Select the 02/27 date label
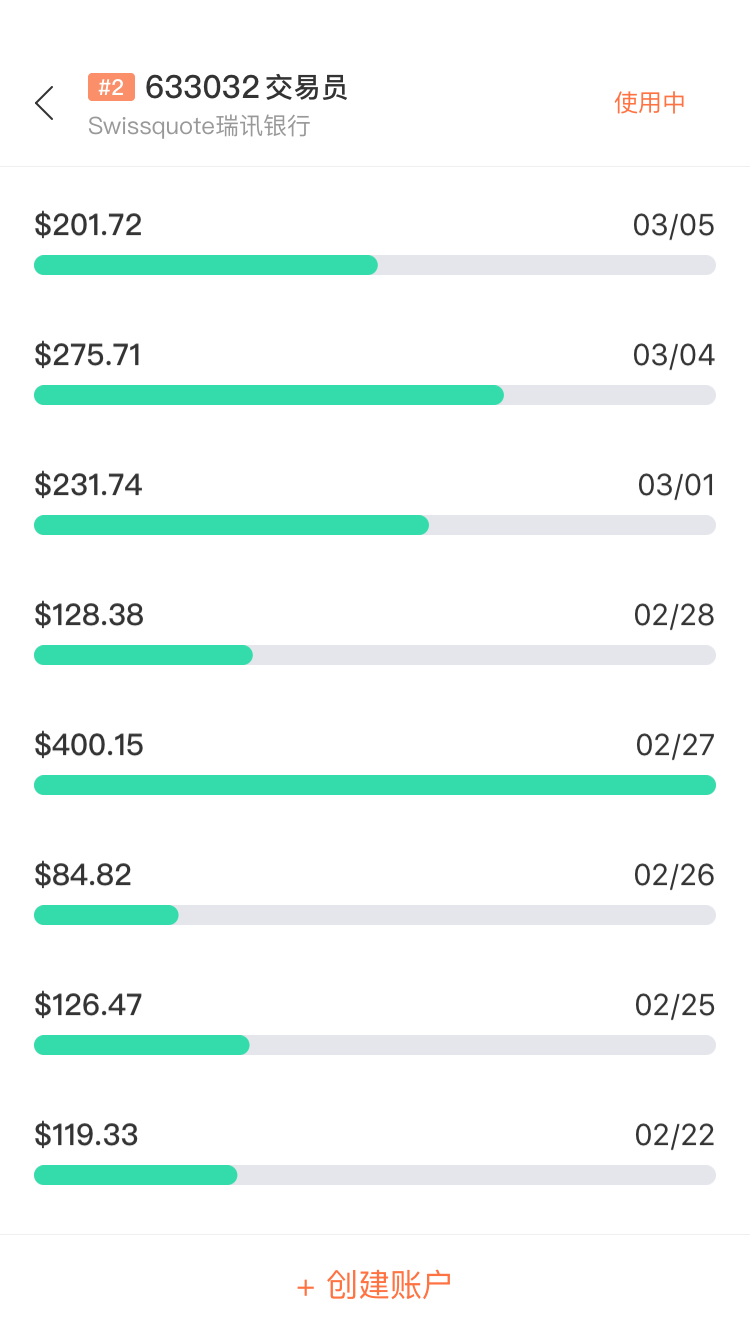750x1334 pixels. [x=675, y=745]
